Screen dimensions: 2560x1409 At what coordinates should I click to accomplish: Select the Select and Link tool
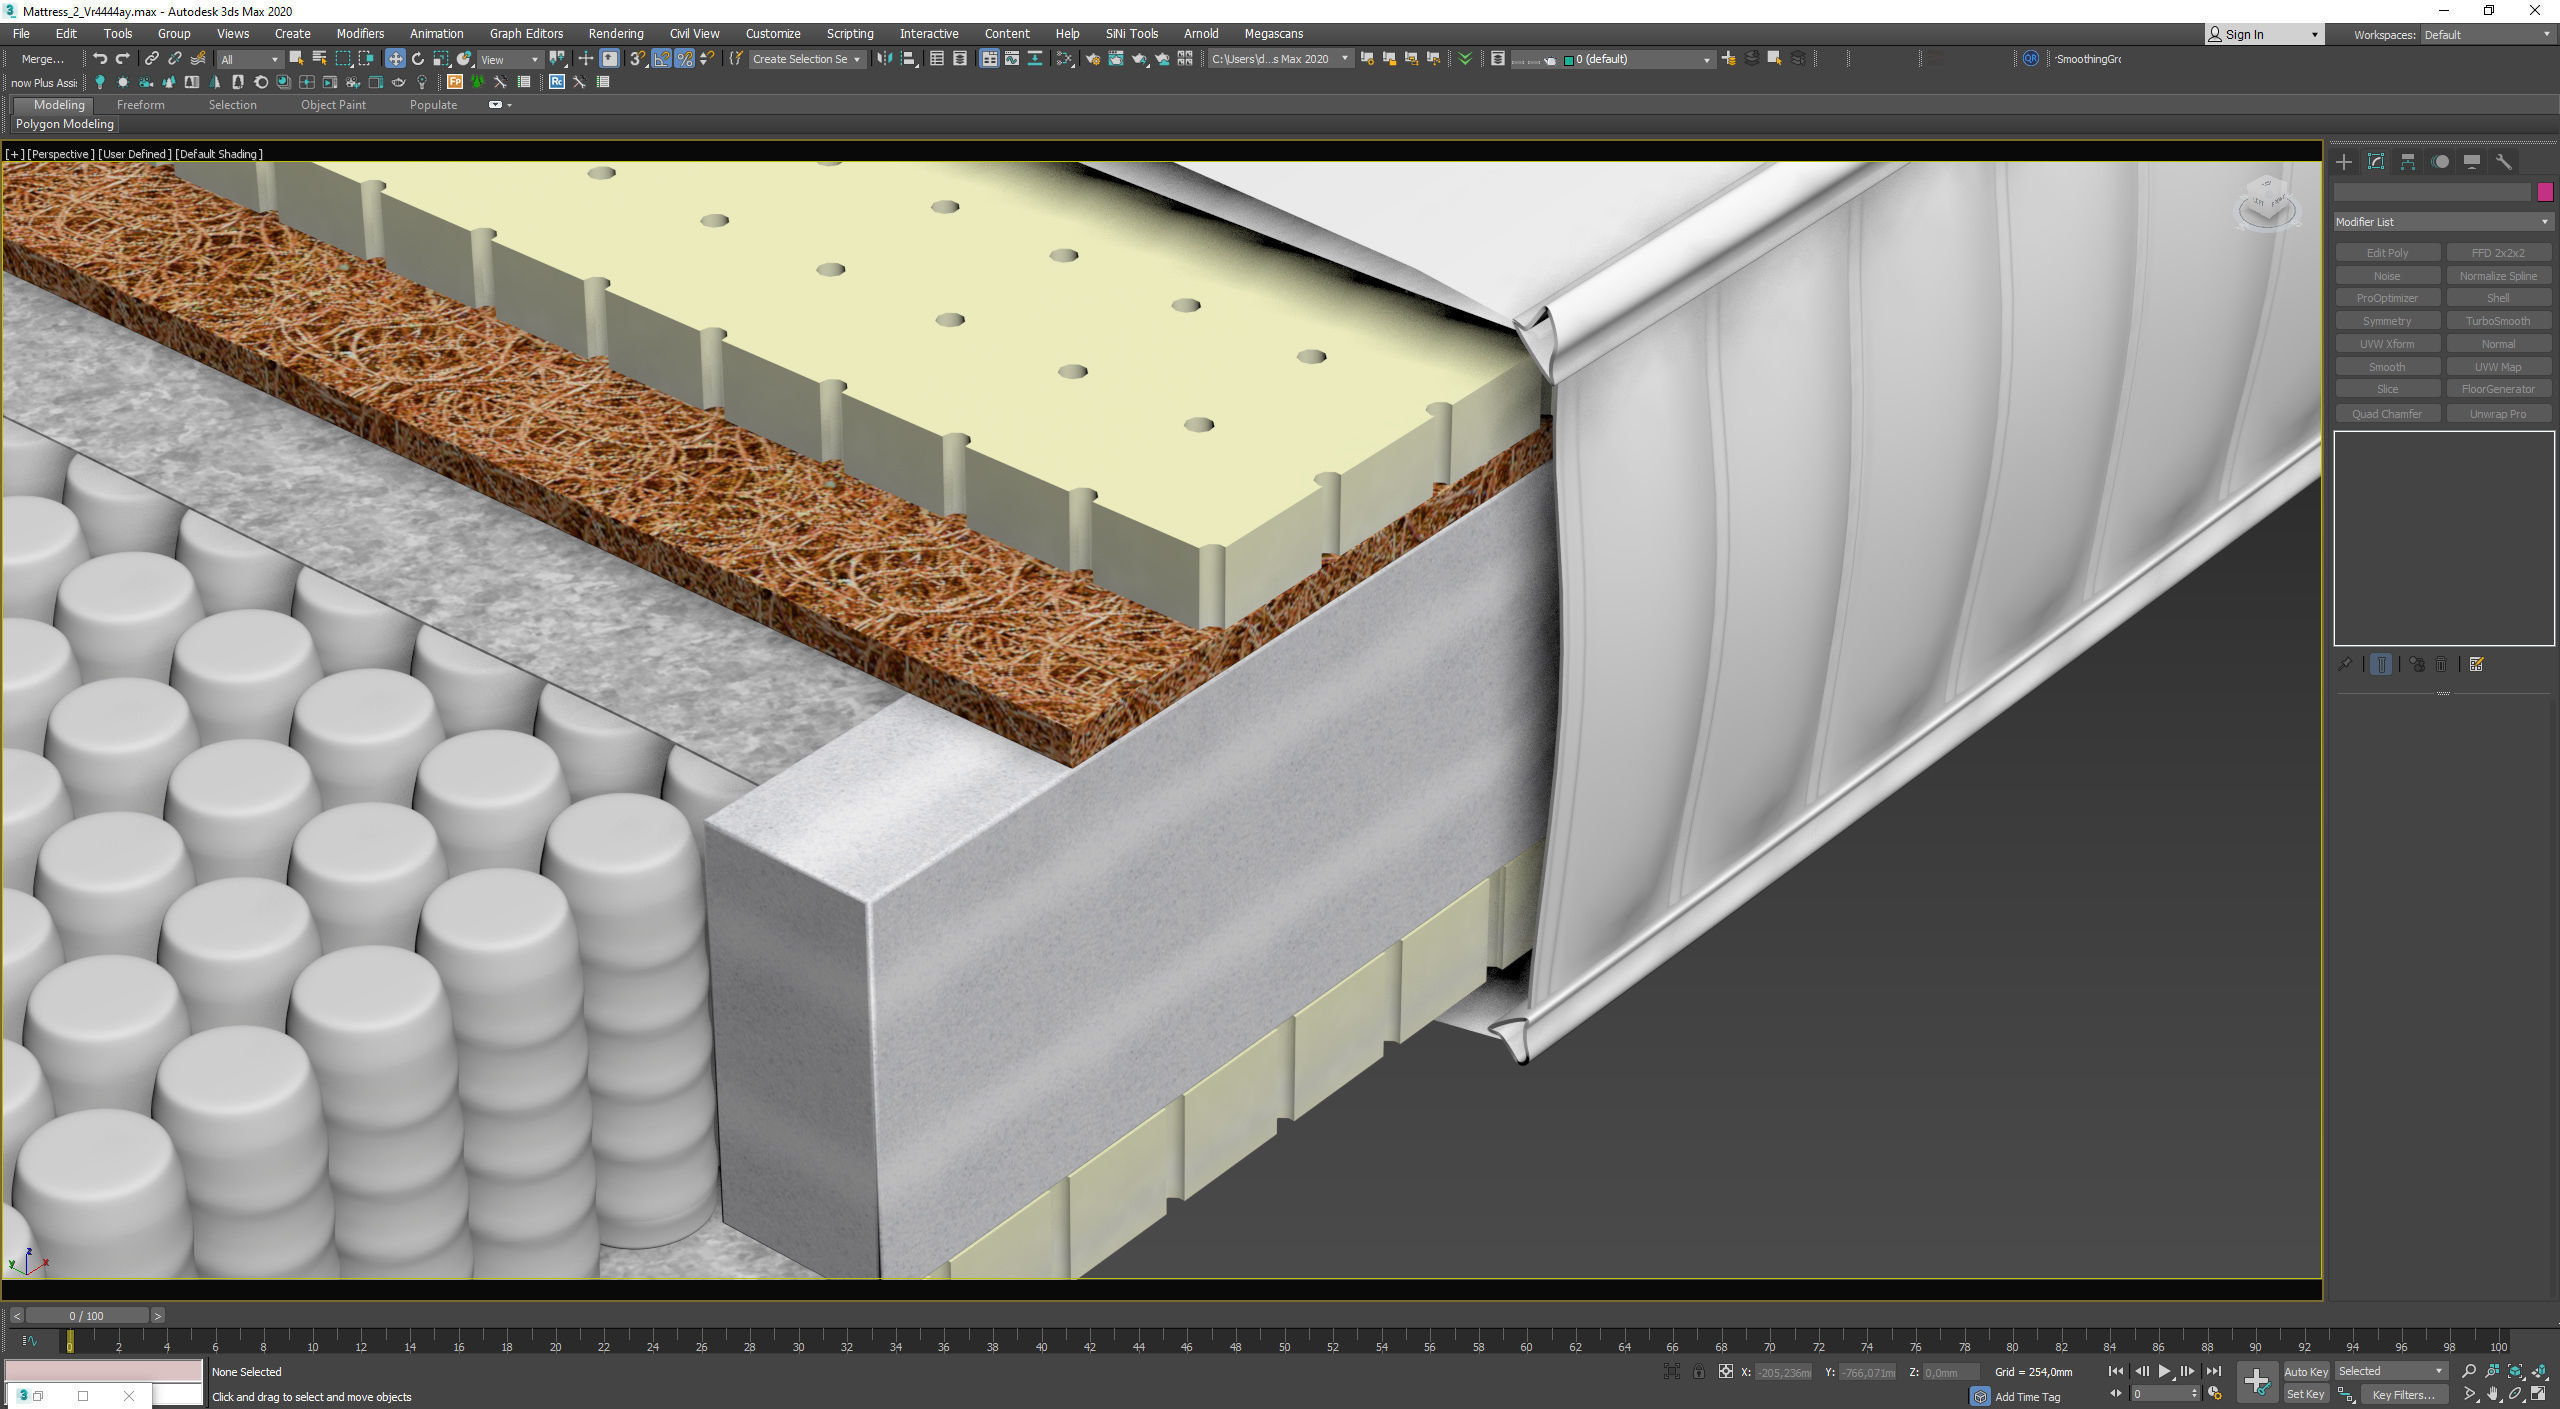[151, 59]
